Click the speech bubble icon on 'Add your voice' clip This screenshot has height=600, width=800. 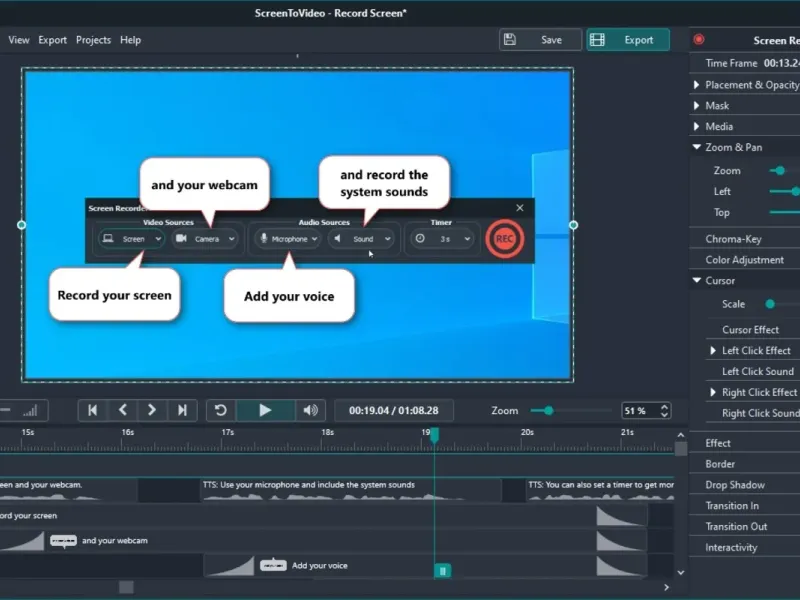click(x=273, y=565)
